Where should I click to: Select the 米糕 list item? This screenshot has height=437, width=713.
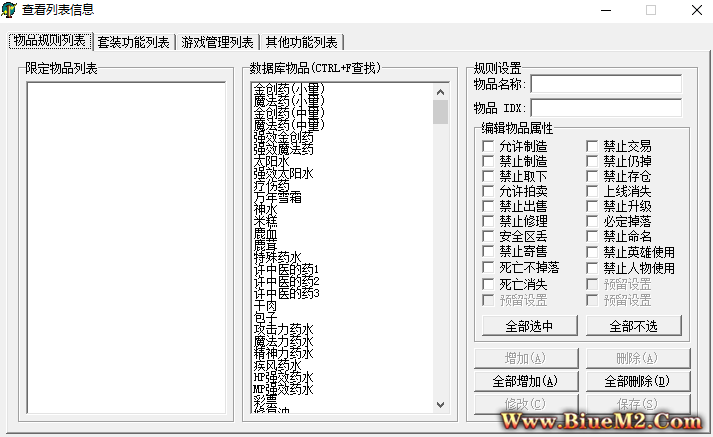tap(266, 221)
